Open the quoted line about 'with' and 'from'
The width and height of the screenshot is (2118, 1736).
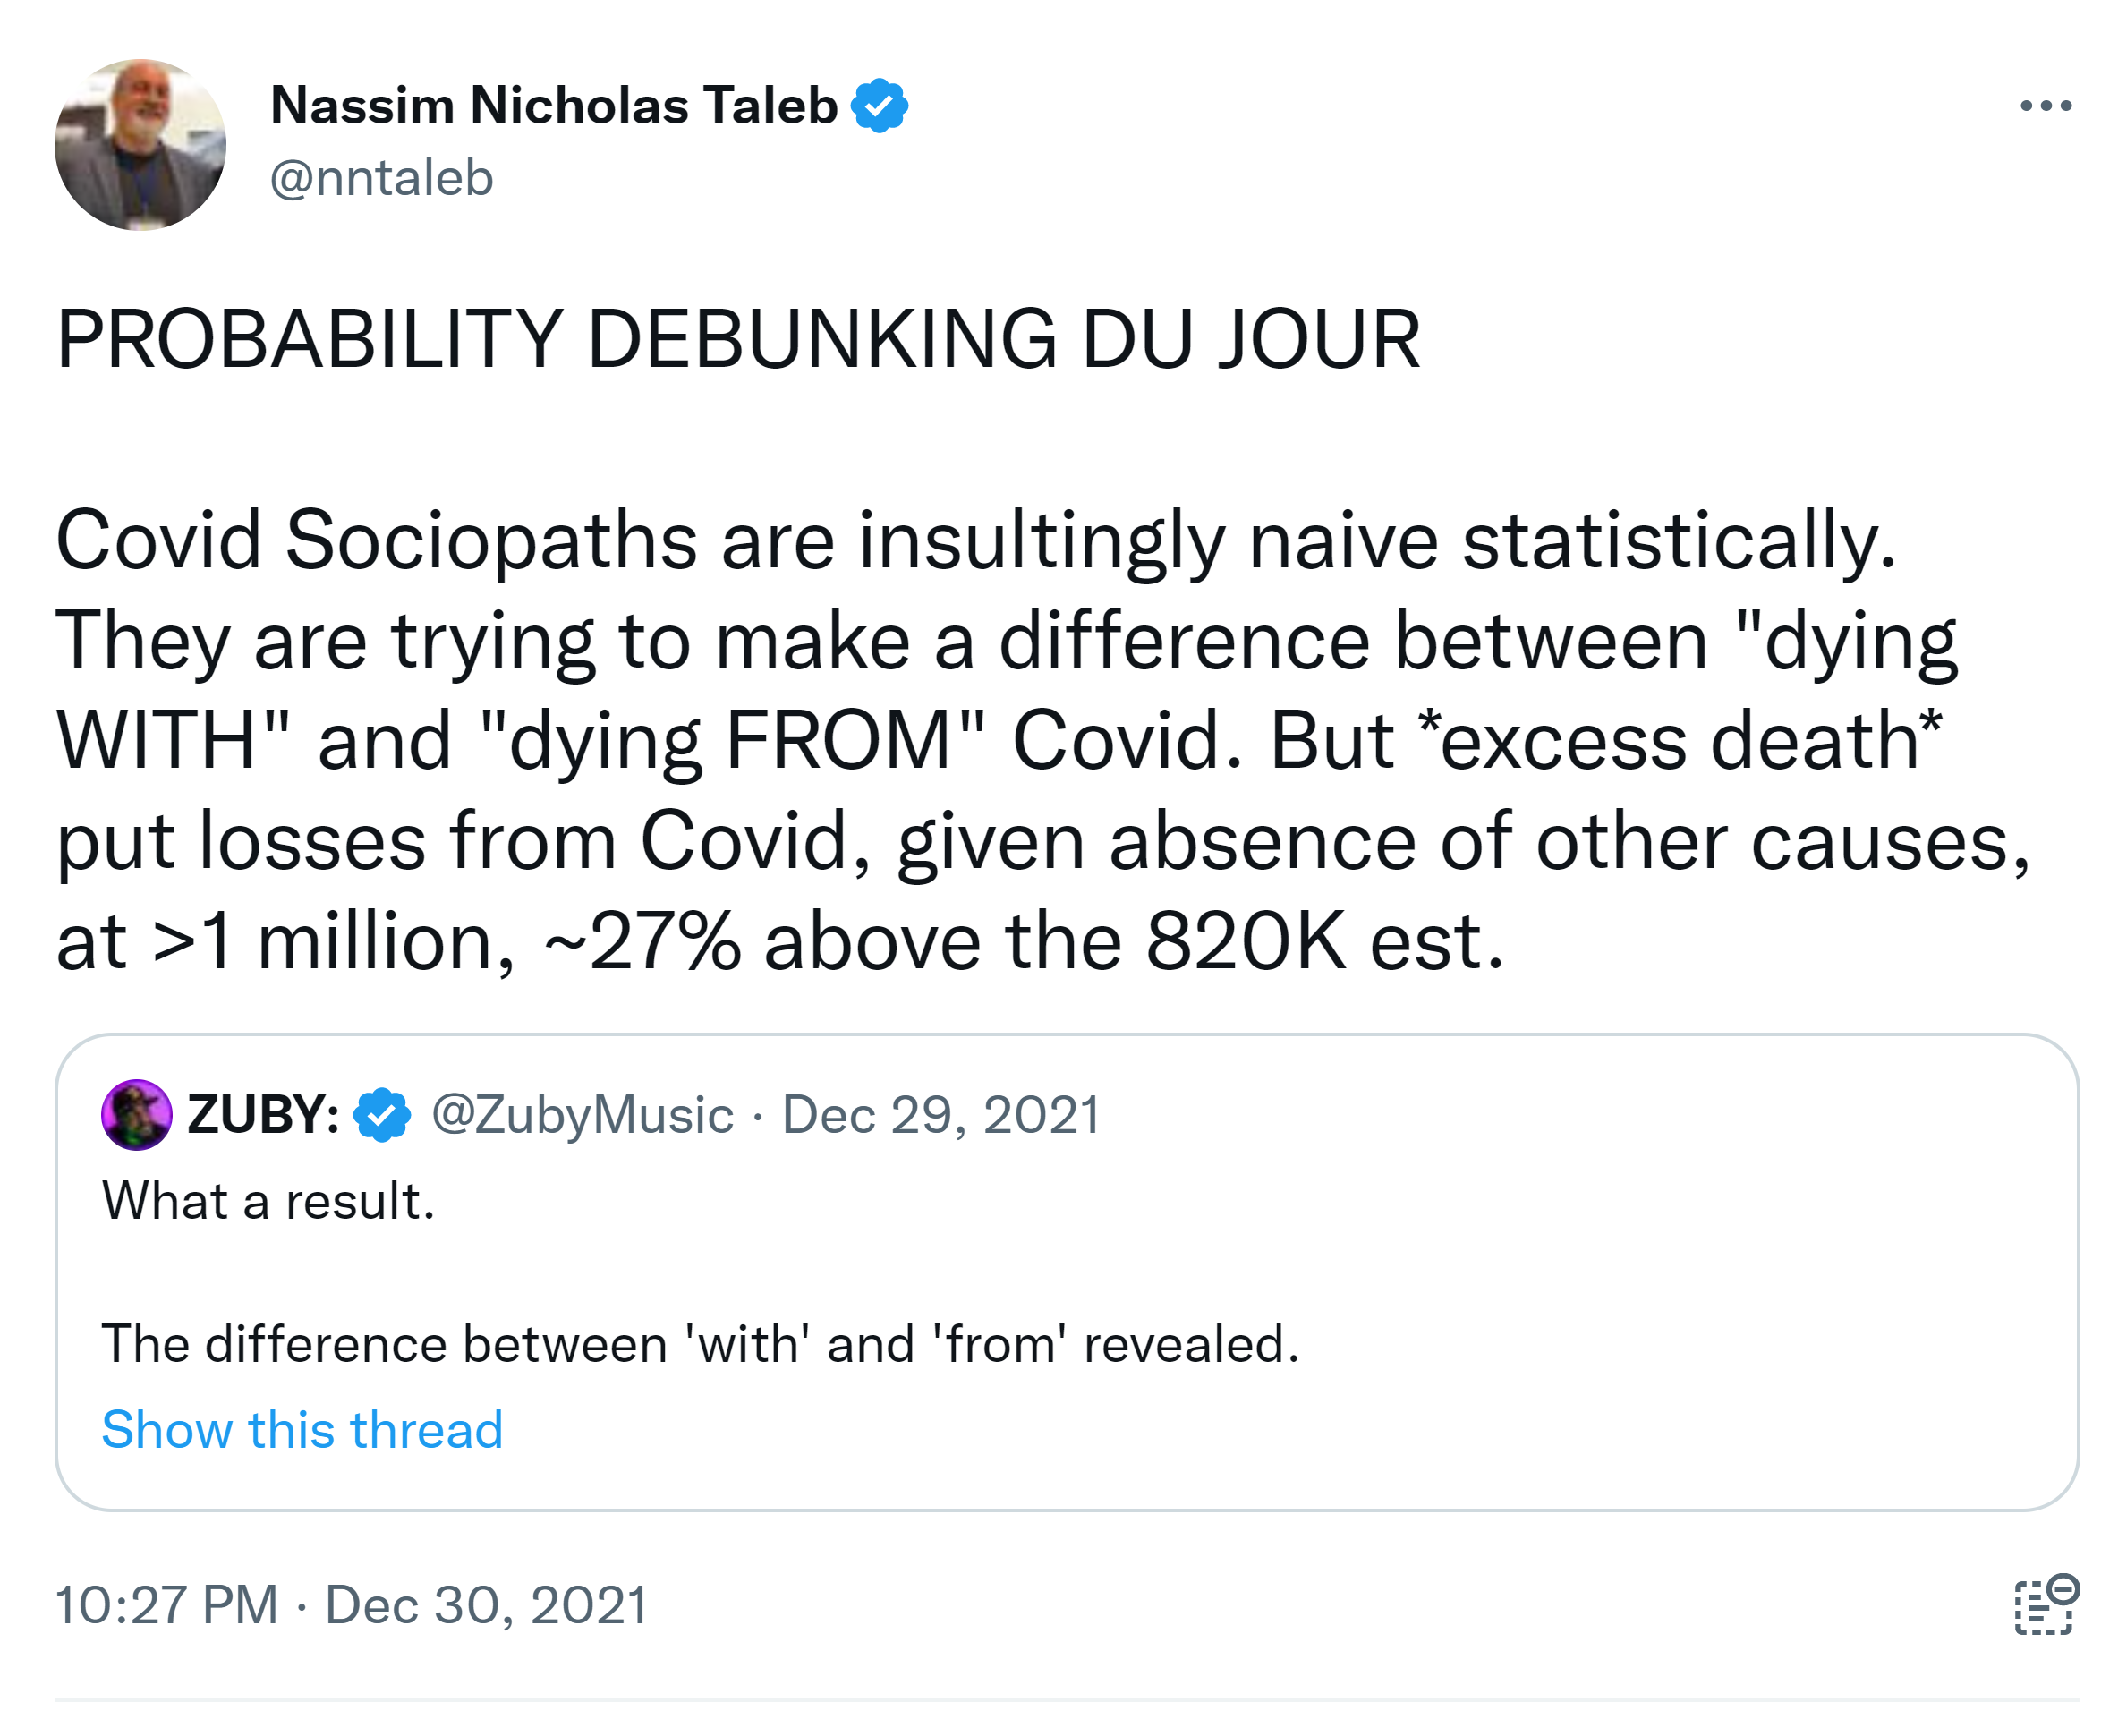(700, 1343)
